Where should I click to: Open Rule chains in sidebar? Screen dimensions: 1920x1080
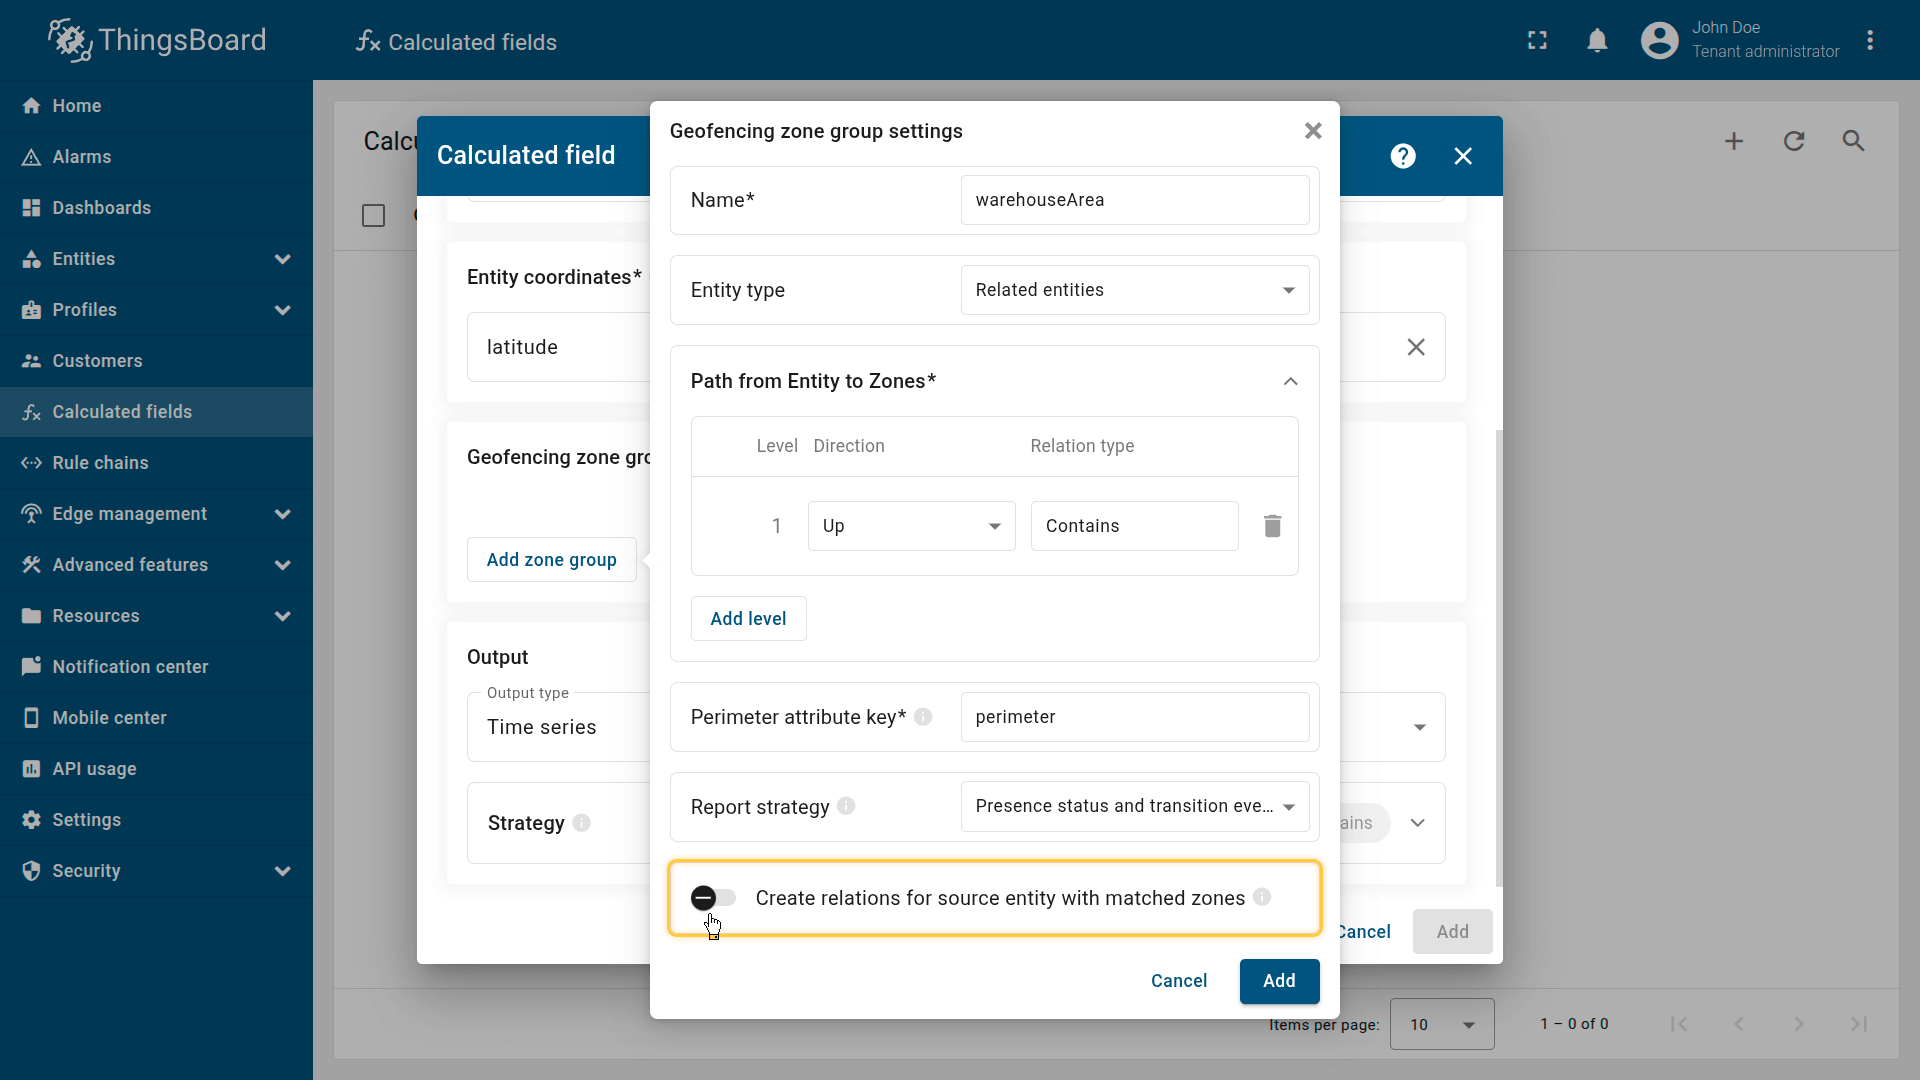[x=100, y=463]
